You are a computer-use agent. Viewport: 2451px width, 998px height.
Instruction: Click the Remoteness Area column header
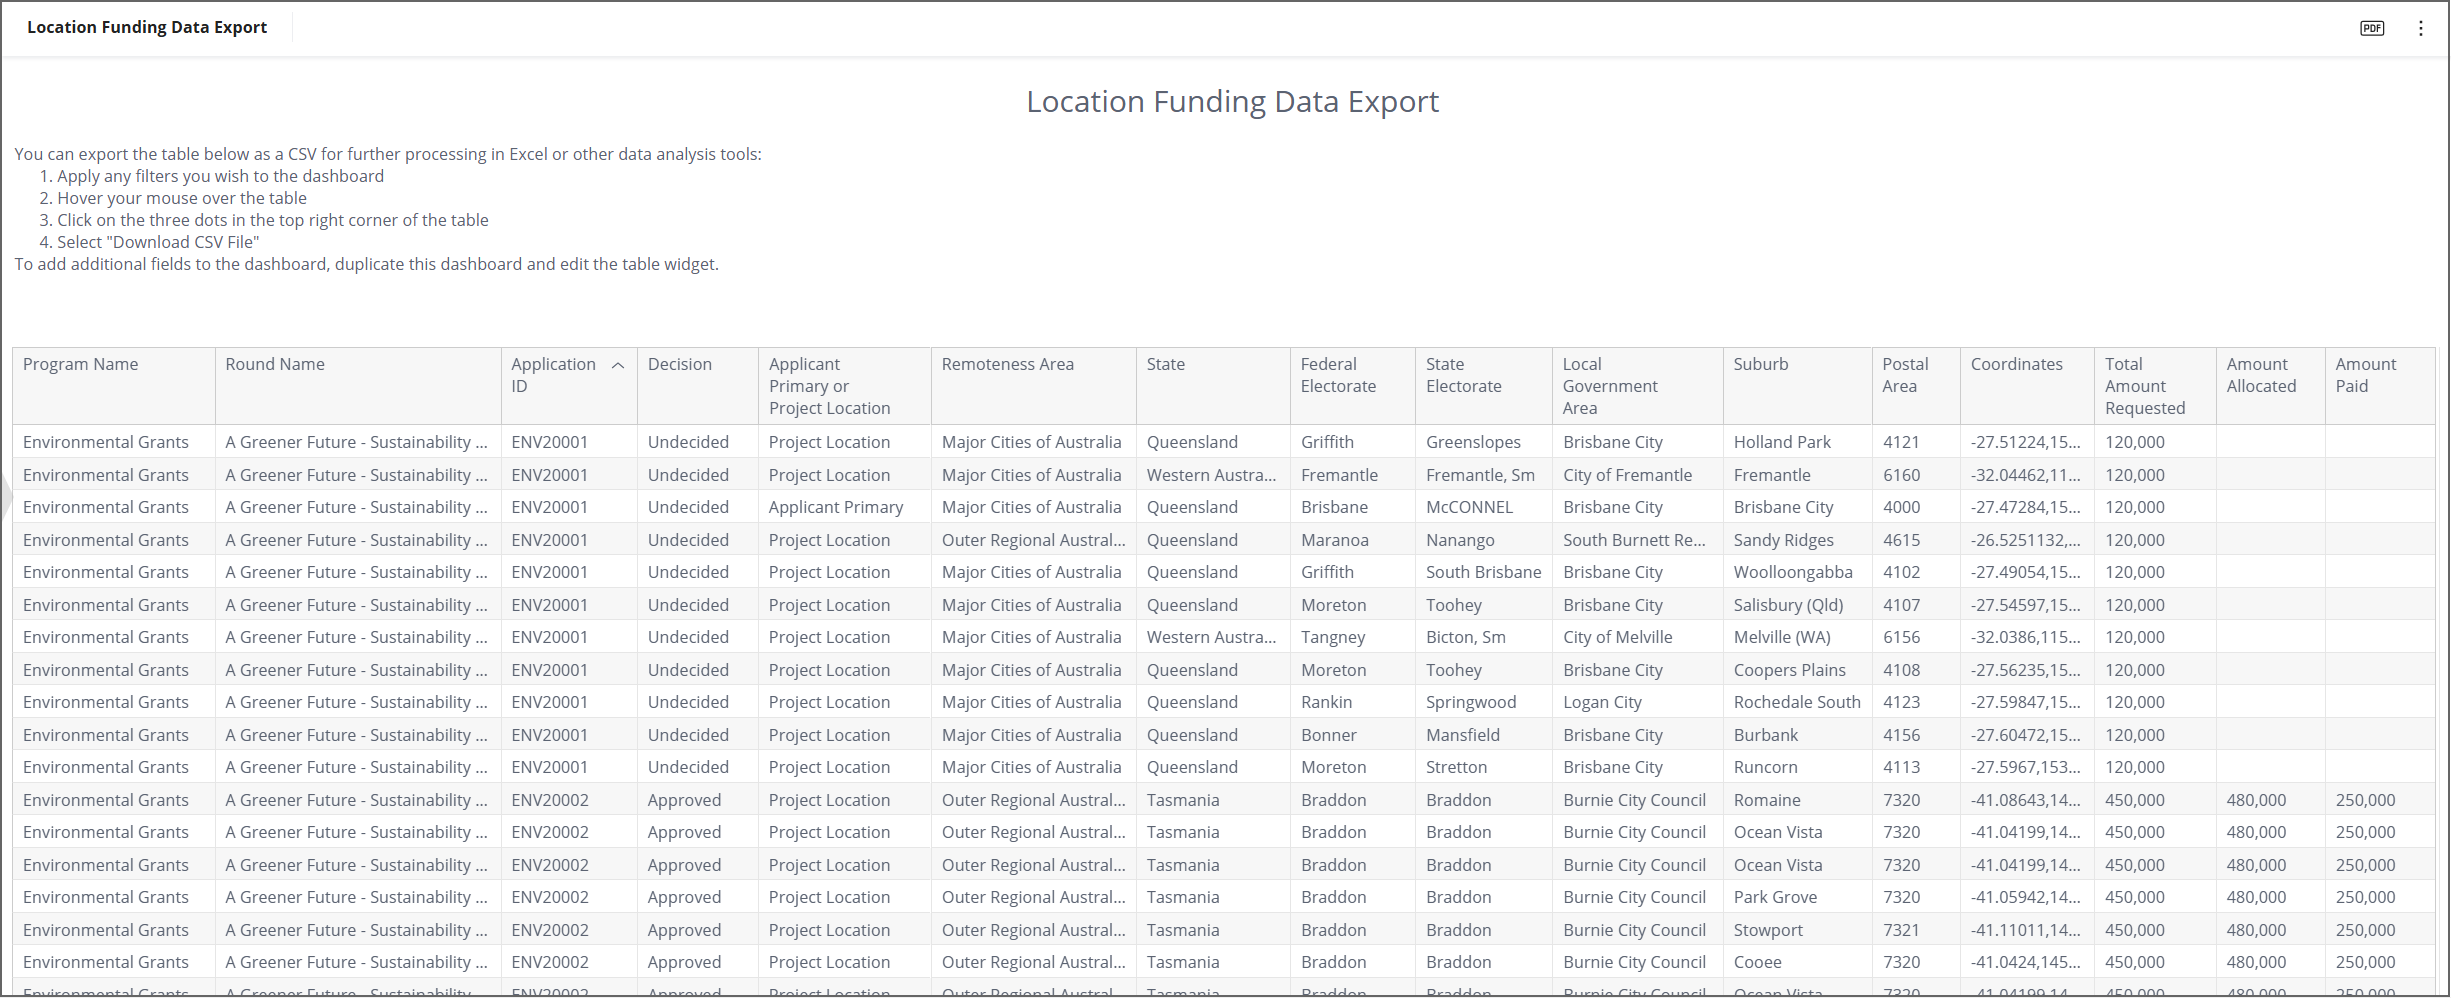(1007, 365)
